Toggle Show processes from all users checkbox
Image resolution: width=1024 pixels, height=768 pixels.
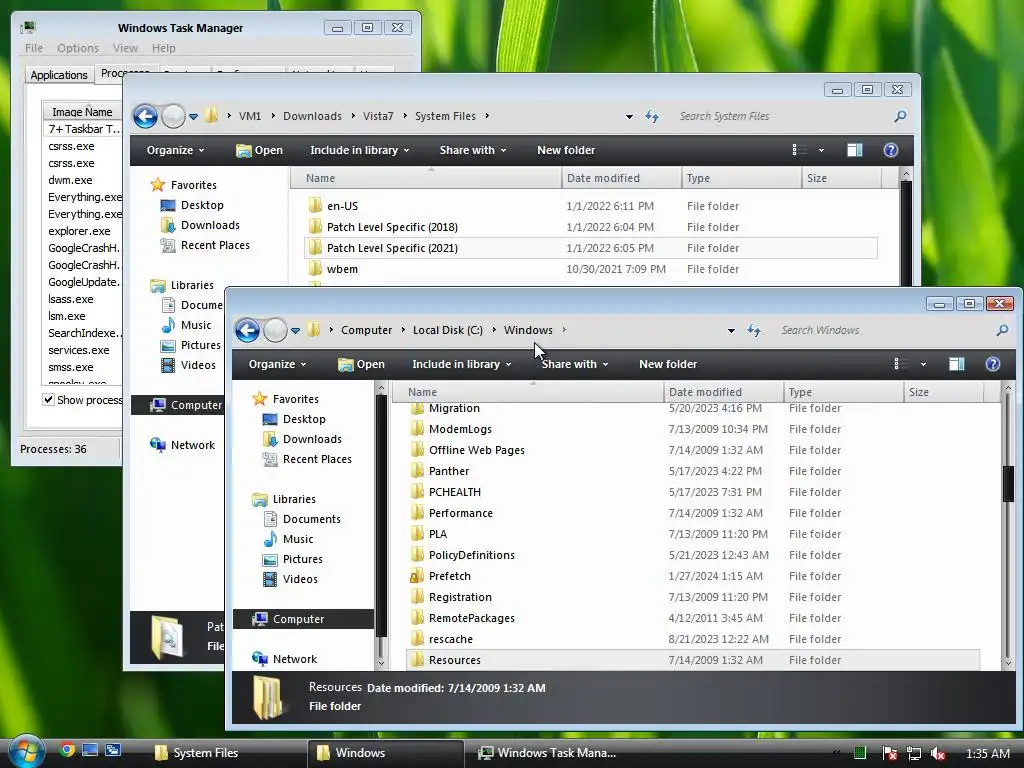tap(48, 400)
